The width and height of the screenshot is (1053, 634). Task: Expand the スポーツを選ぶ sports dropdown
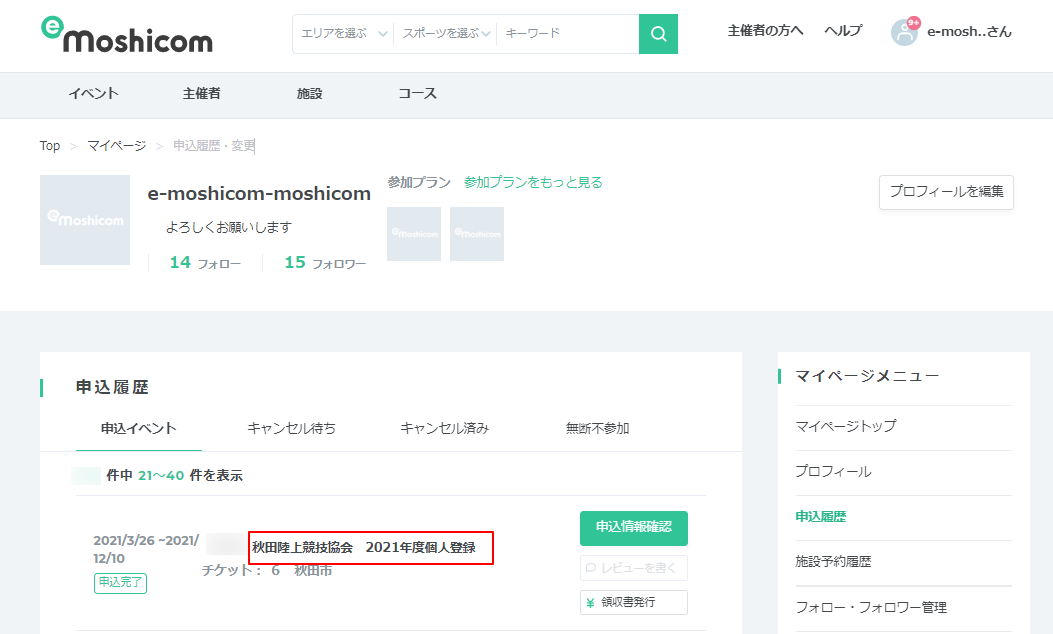(x=446, y=34)
